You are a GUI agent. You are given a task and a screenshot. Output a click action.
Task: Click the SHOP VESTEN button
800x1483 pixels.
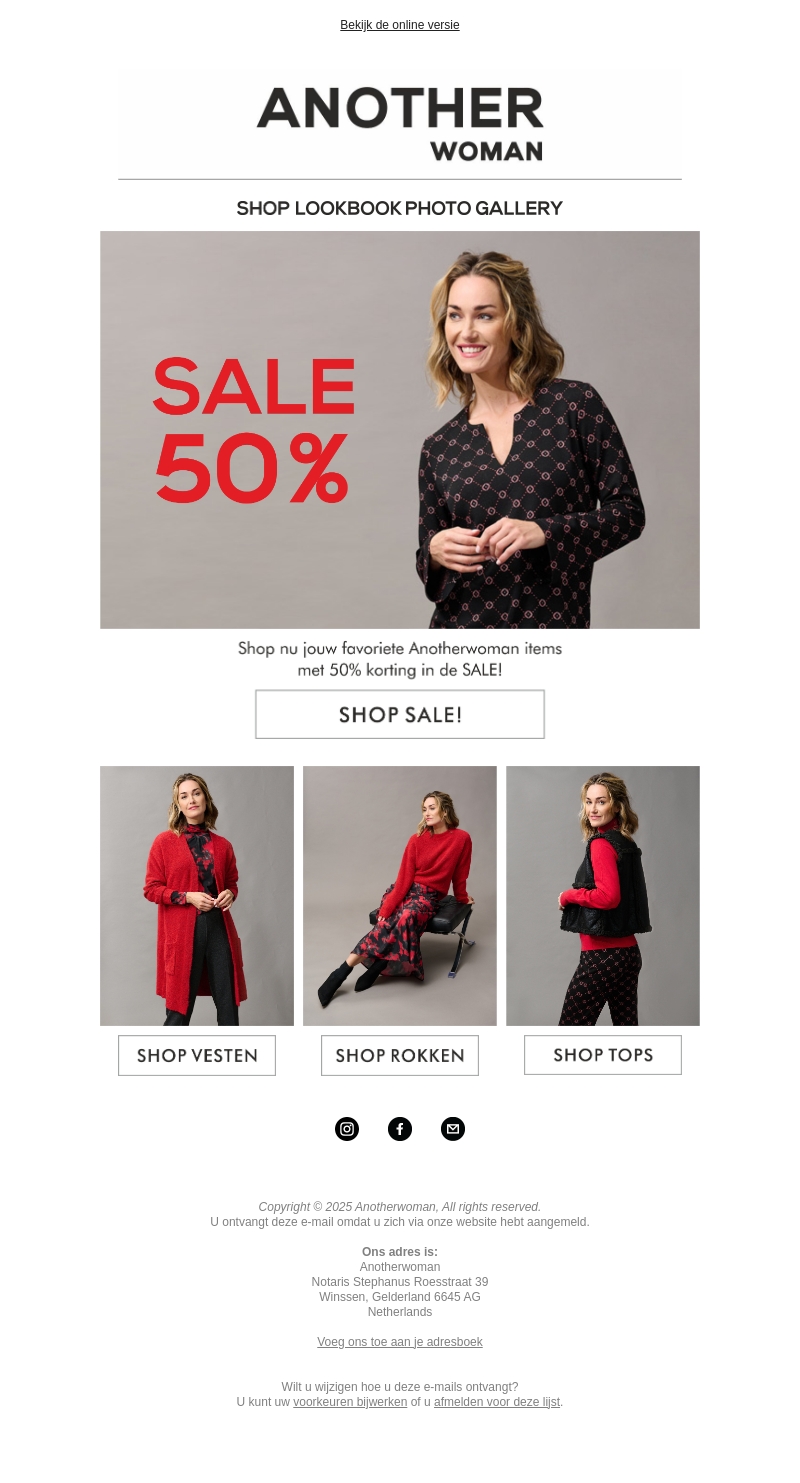tap(197, 1055)
